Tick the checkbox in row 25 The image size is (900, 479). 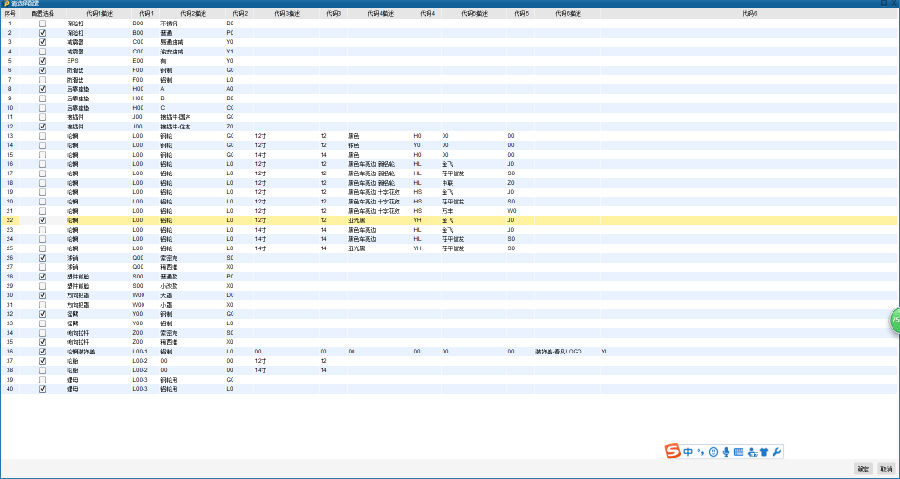[x=42, y=248]
